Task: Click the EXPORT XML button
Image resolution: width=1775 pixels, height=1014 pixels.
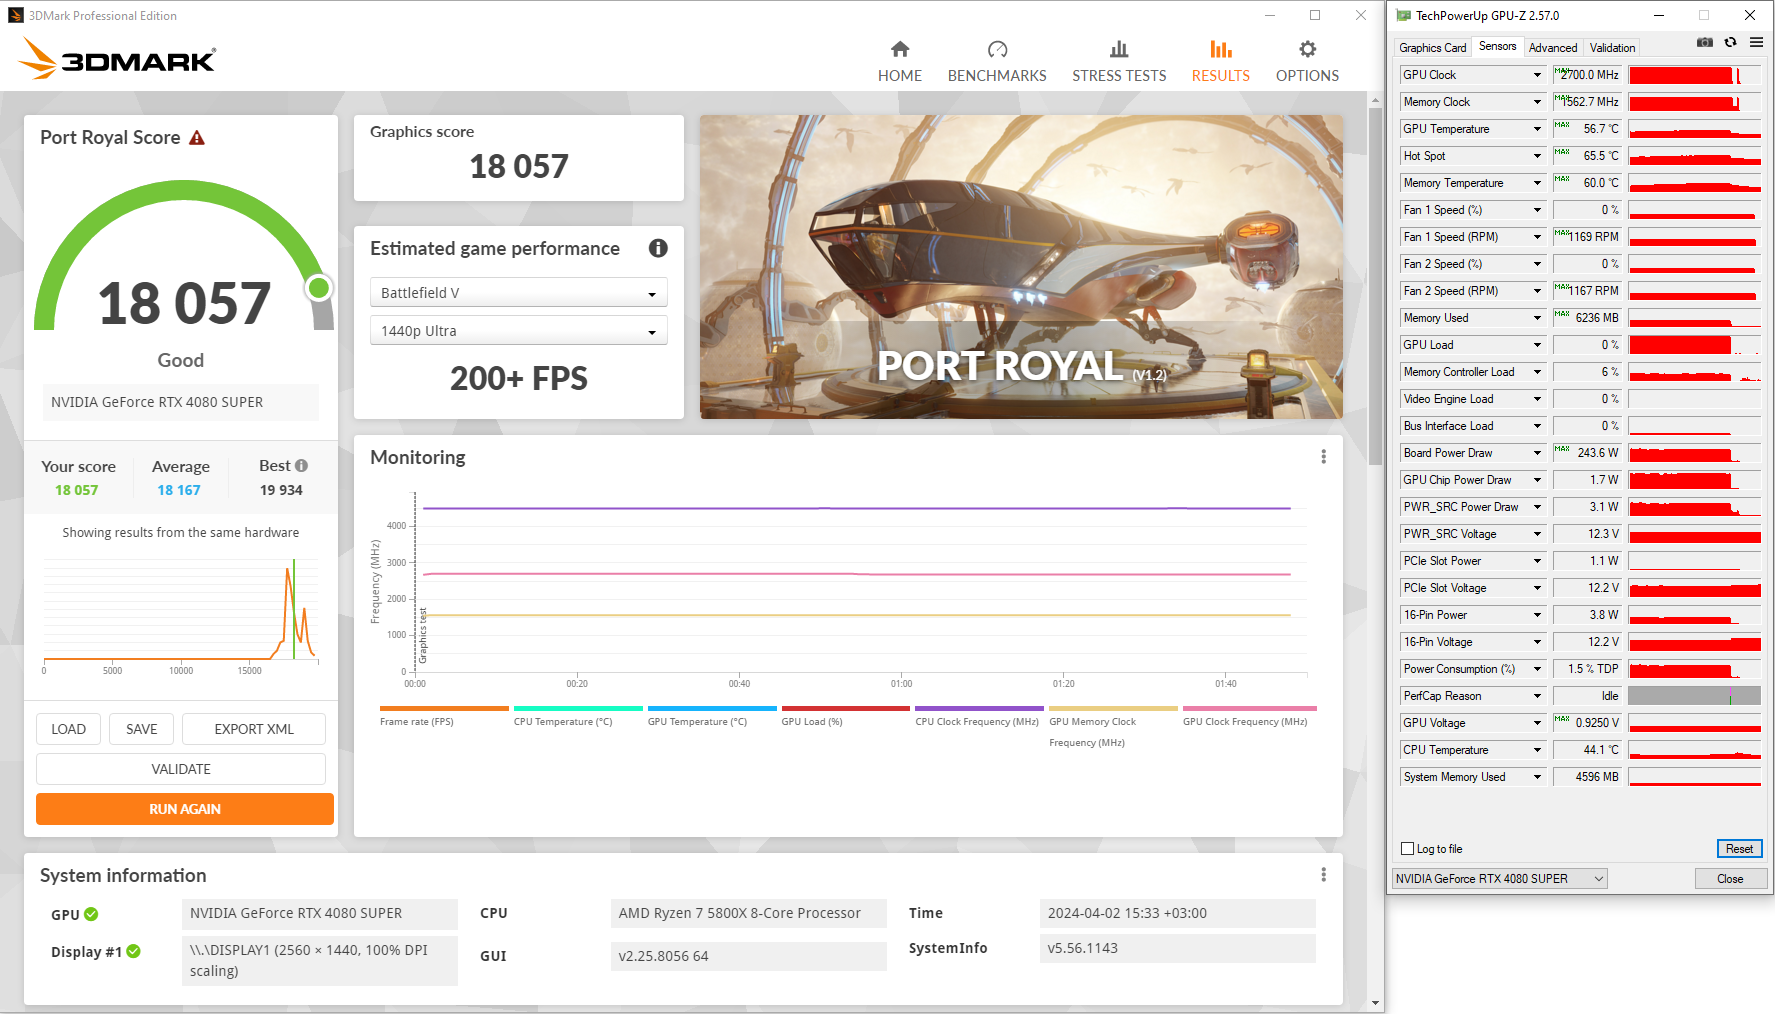Action: [254, 729]
